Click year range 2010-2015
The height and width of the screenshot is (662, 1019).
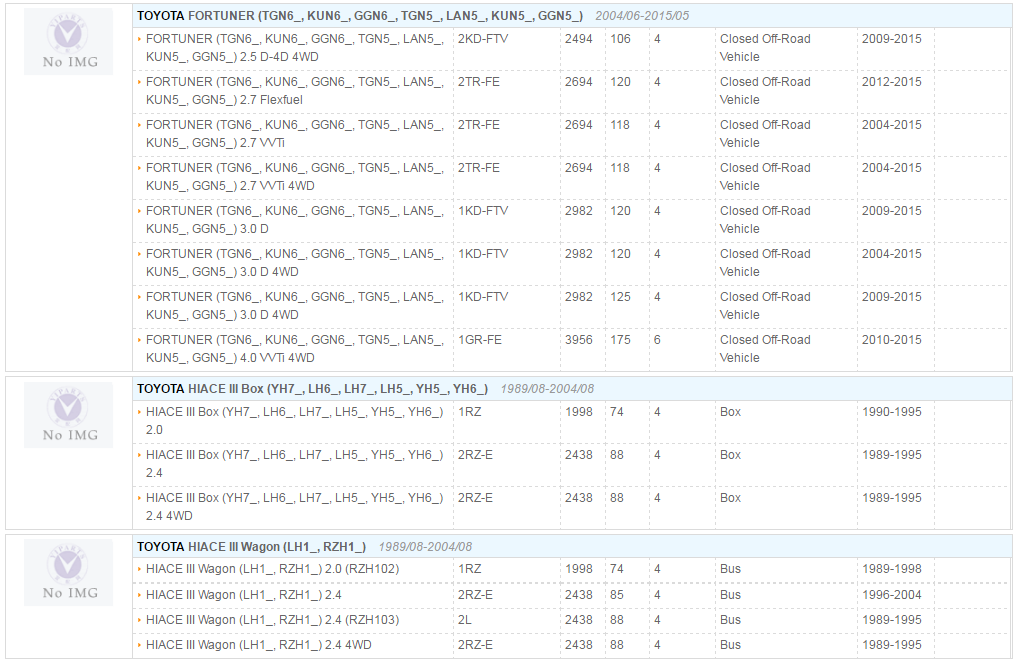click(x=892, y=340)
